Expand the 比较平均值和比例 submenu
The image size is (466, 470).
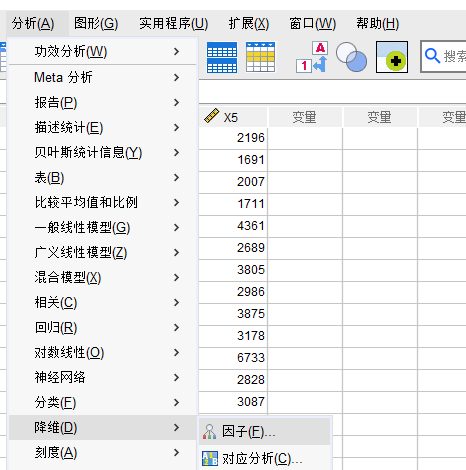tap(102, 202)
